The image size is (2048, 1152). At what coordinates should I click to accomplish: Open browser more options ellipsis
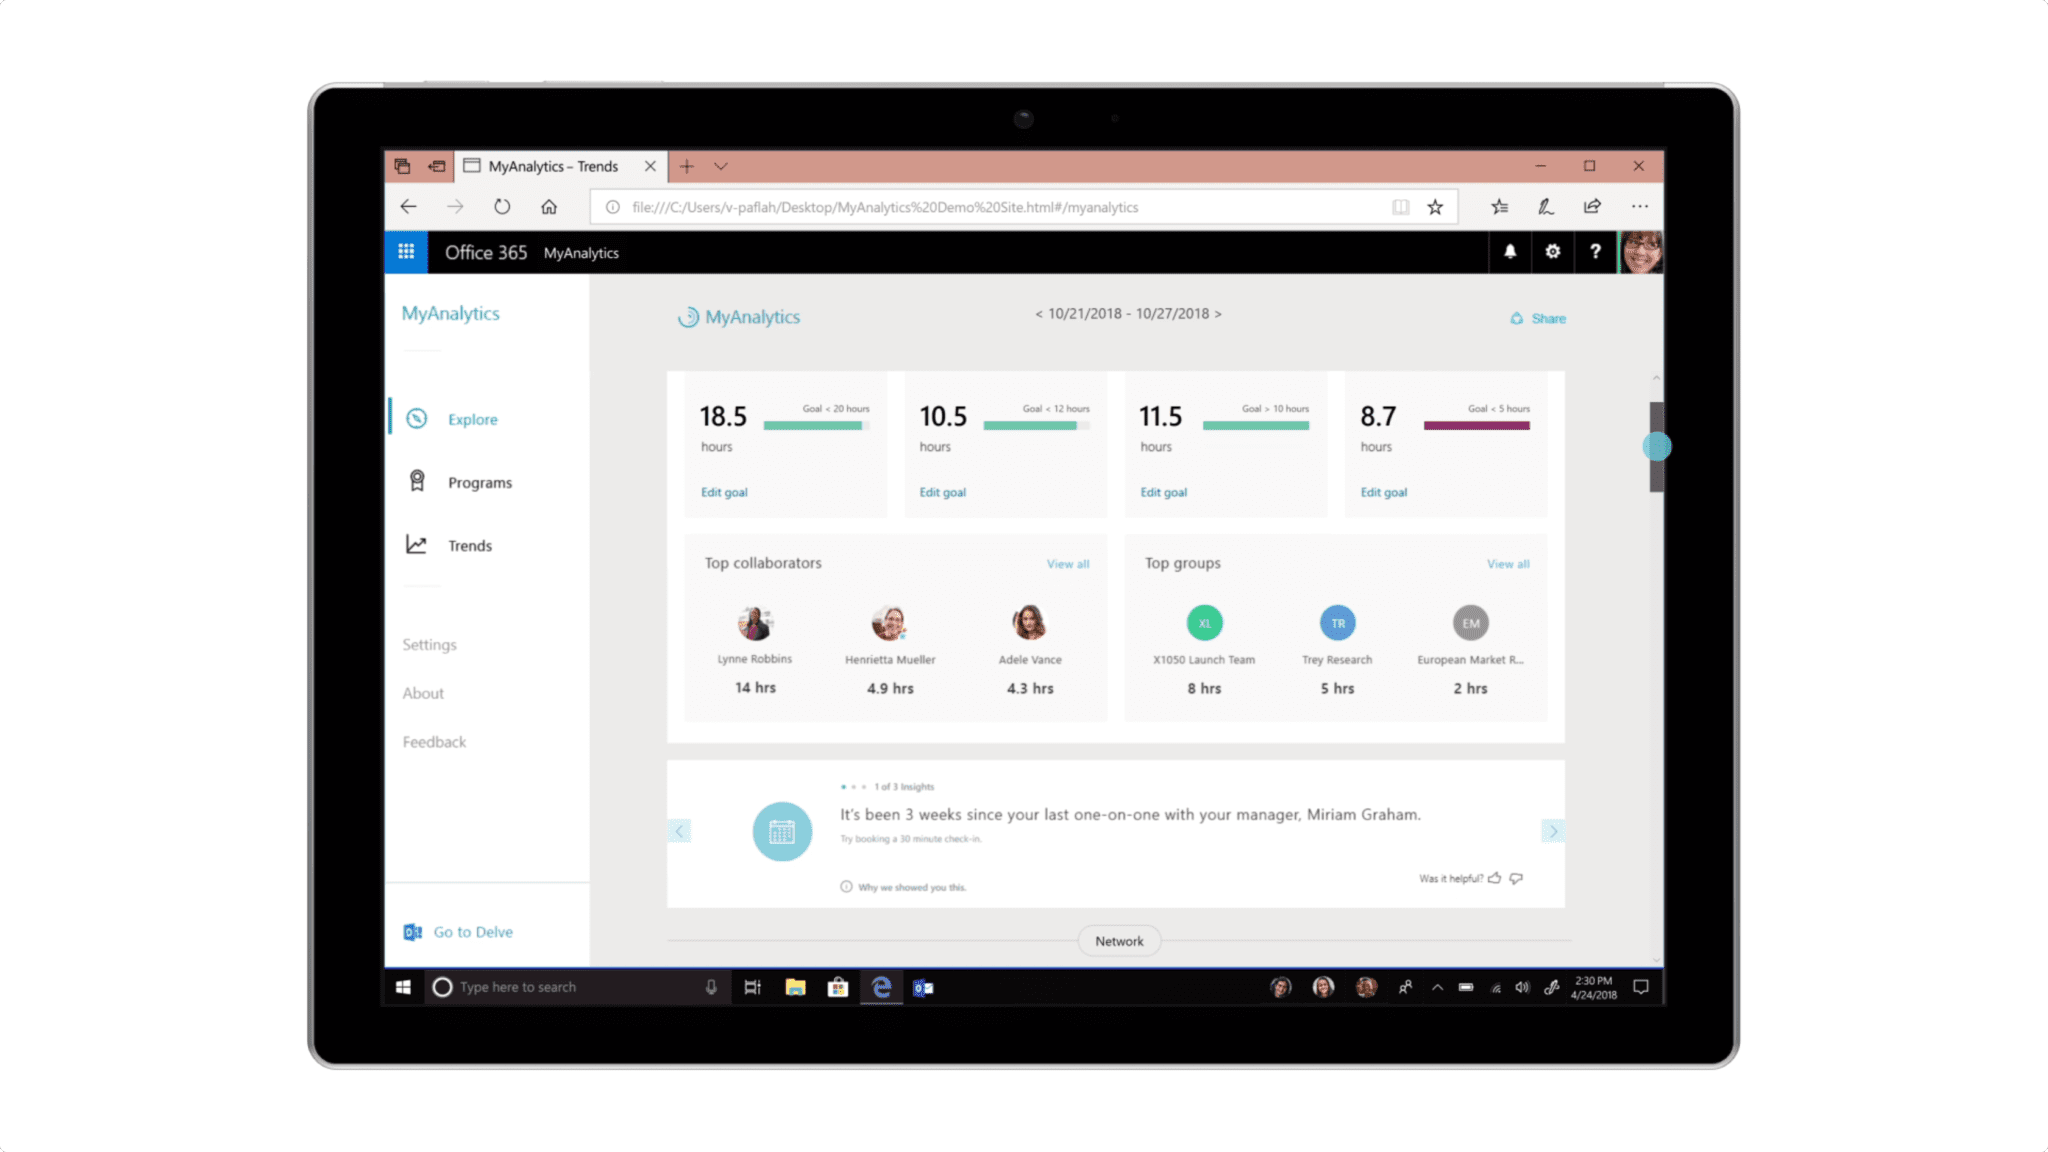[x=1640, y=207]
